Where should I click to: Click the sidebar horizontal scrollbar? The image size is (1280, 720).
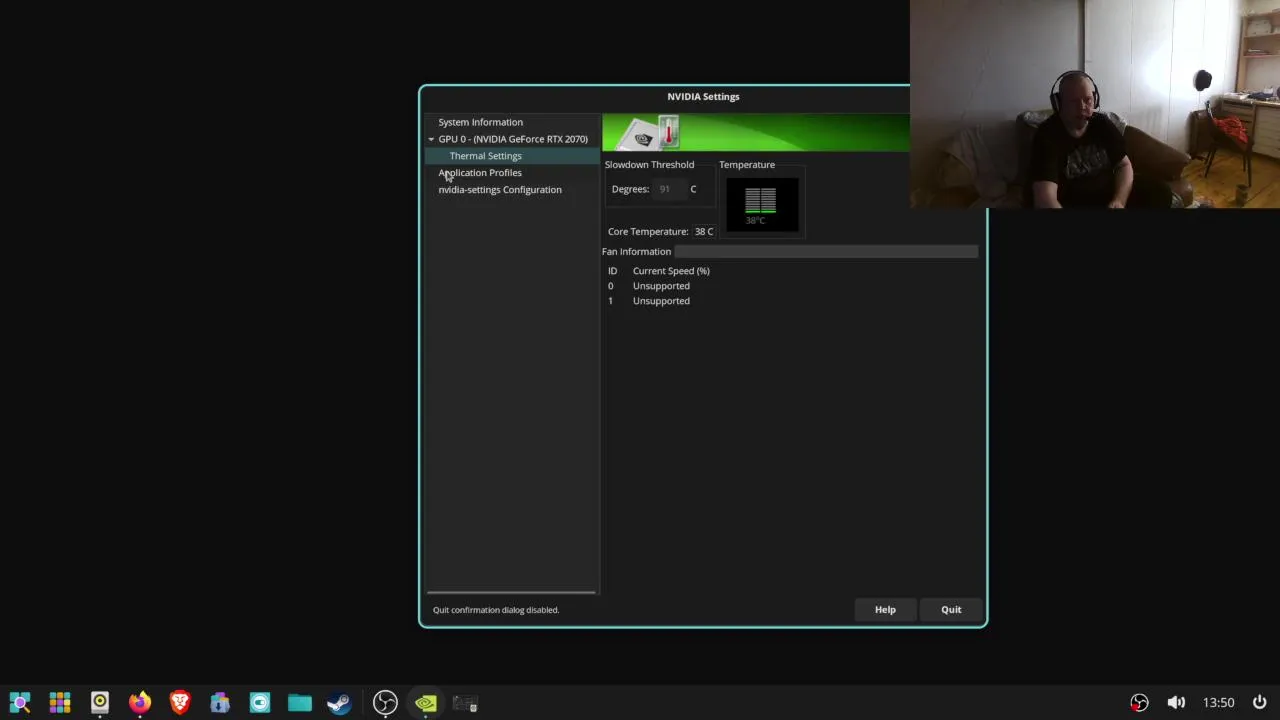(511, 592)
